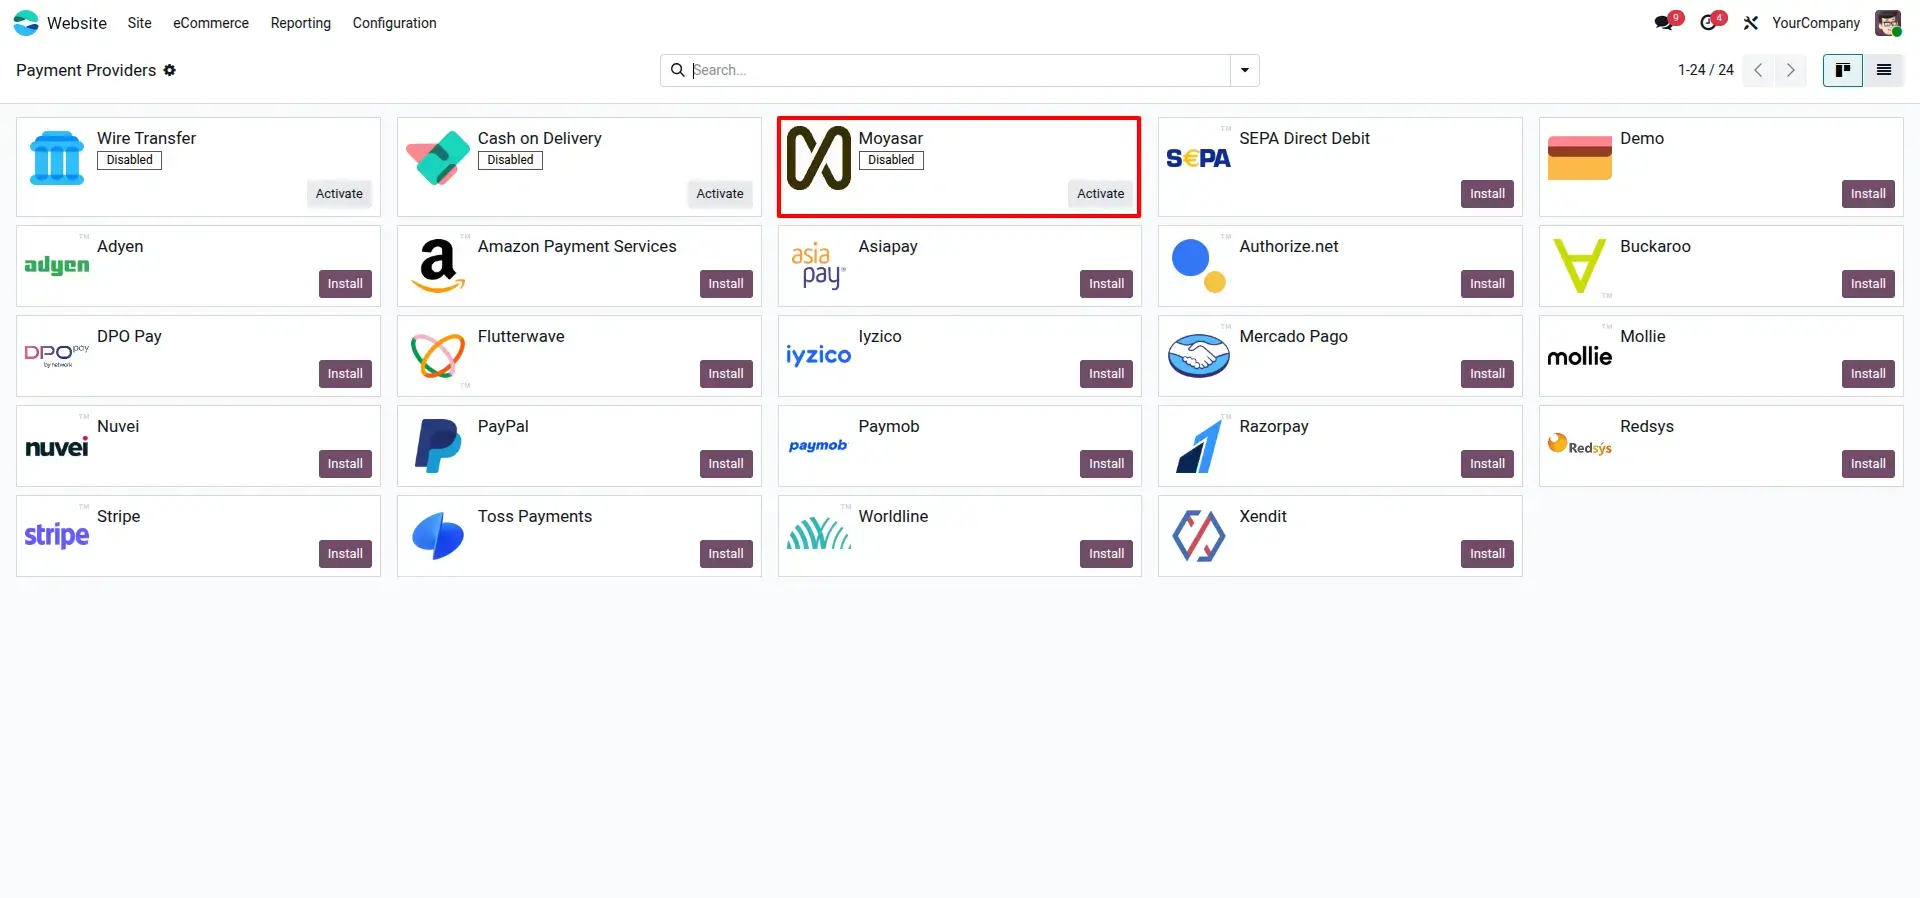Click the Authorize.net logo
Viewport: 1920px width, 898px height.
click(1198, 266)
